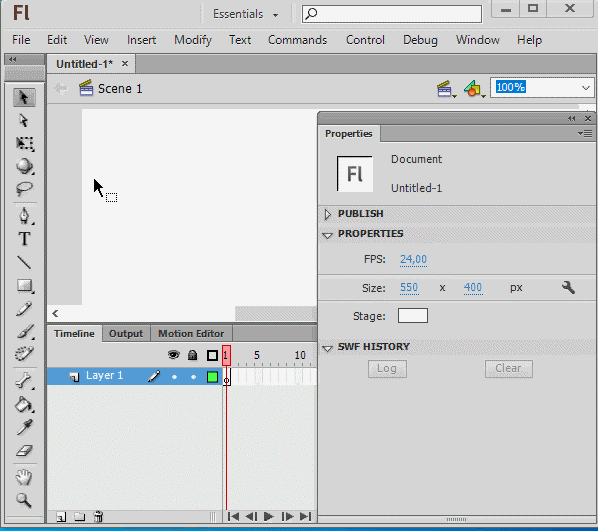
Task: Toggle Show All Layers as Outlines
Action: 212,356
